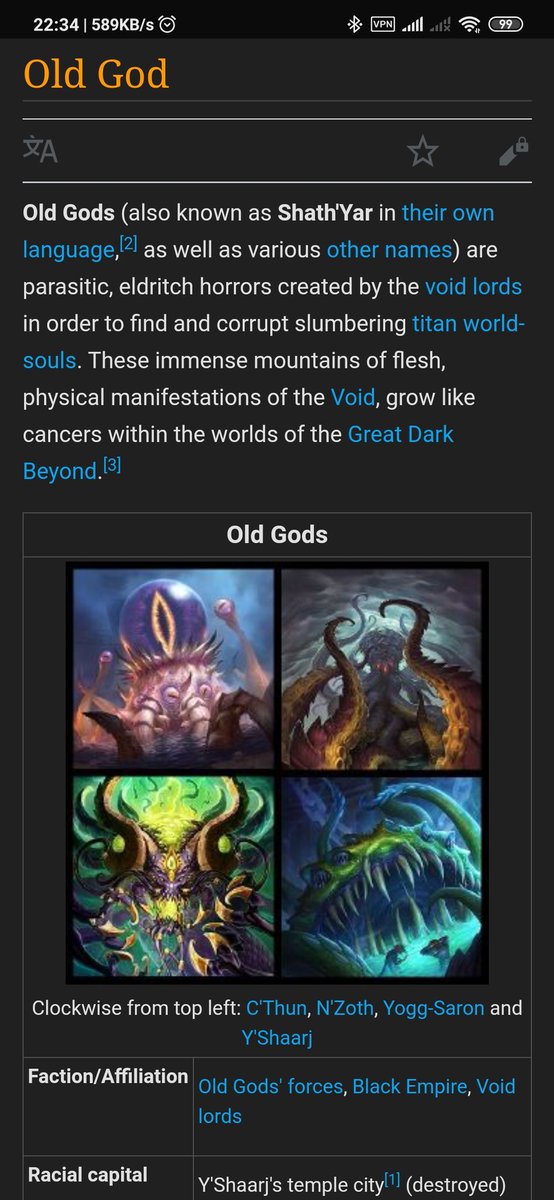Image resolution: width=554 pixels, height=1200 pixels.
Task: Tap the Bluetooth status icon
Action: pyautogui.click(x=354, y=25)
